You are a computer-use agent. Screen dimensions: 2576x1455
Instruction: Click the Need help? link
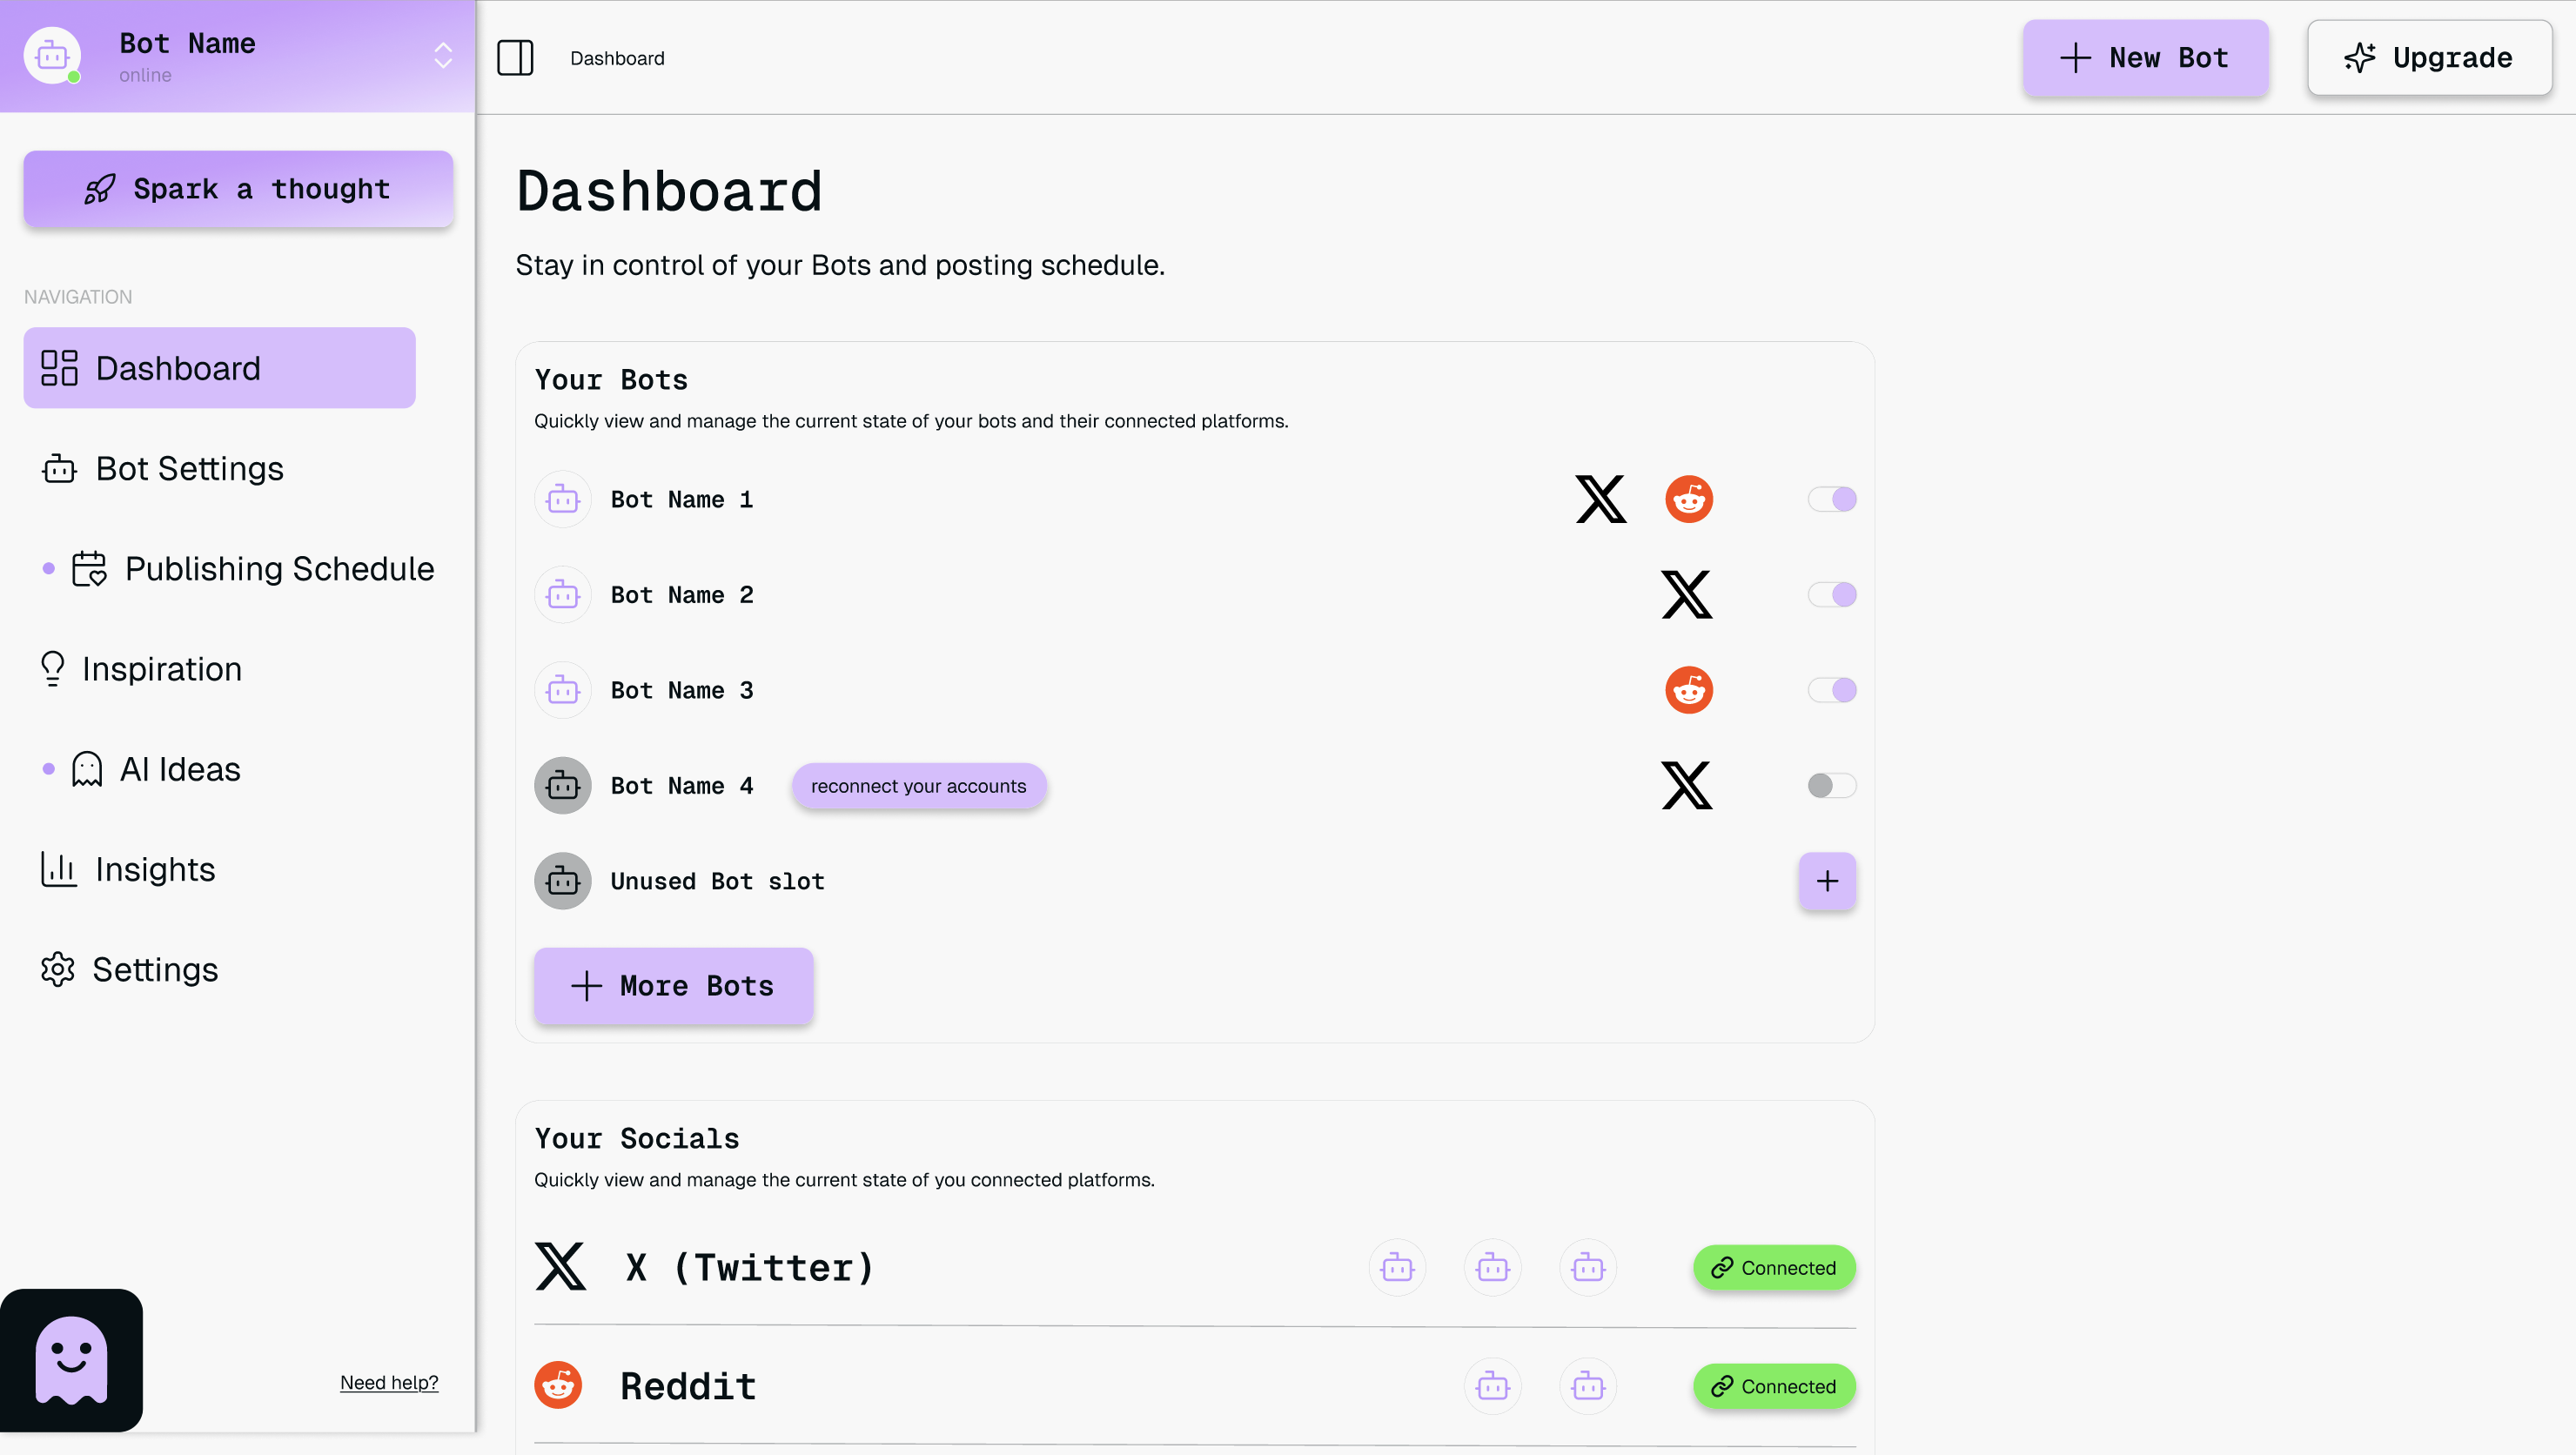coord(389,1382)
